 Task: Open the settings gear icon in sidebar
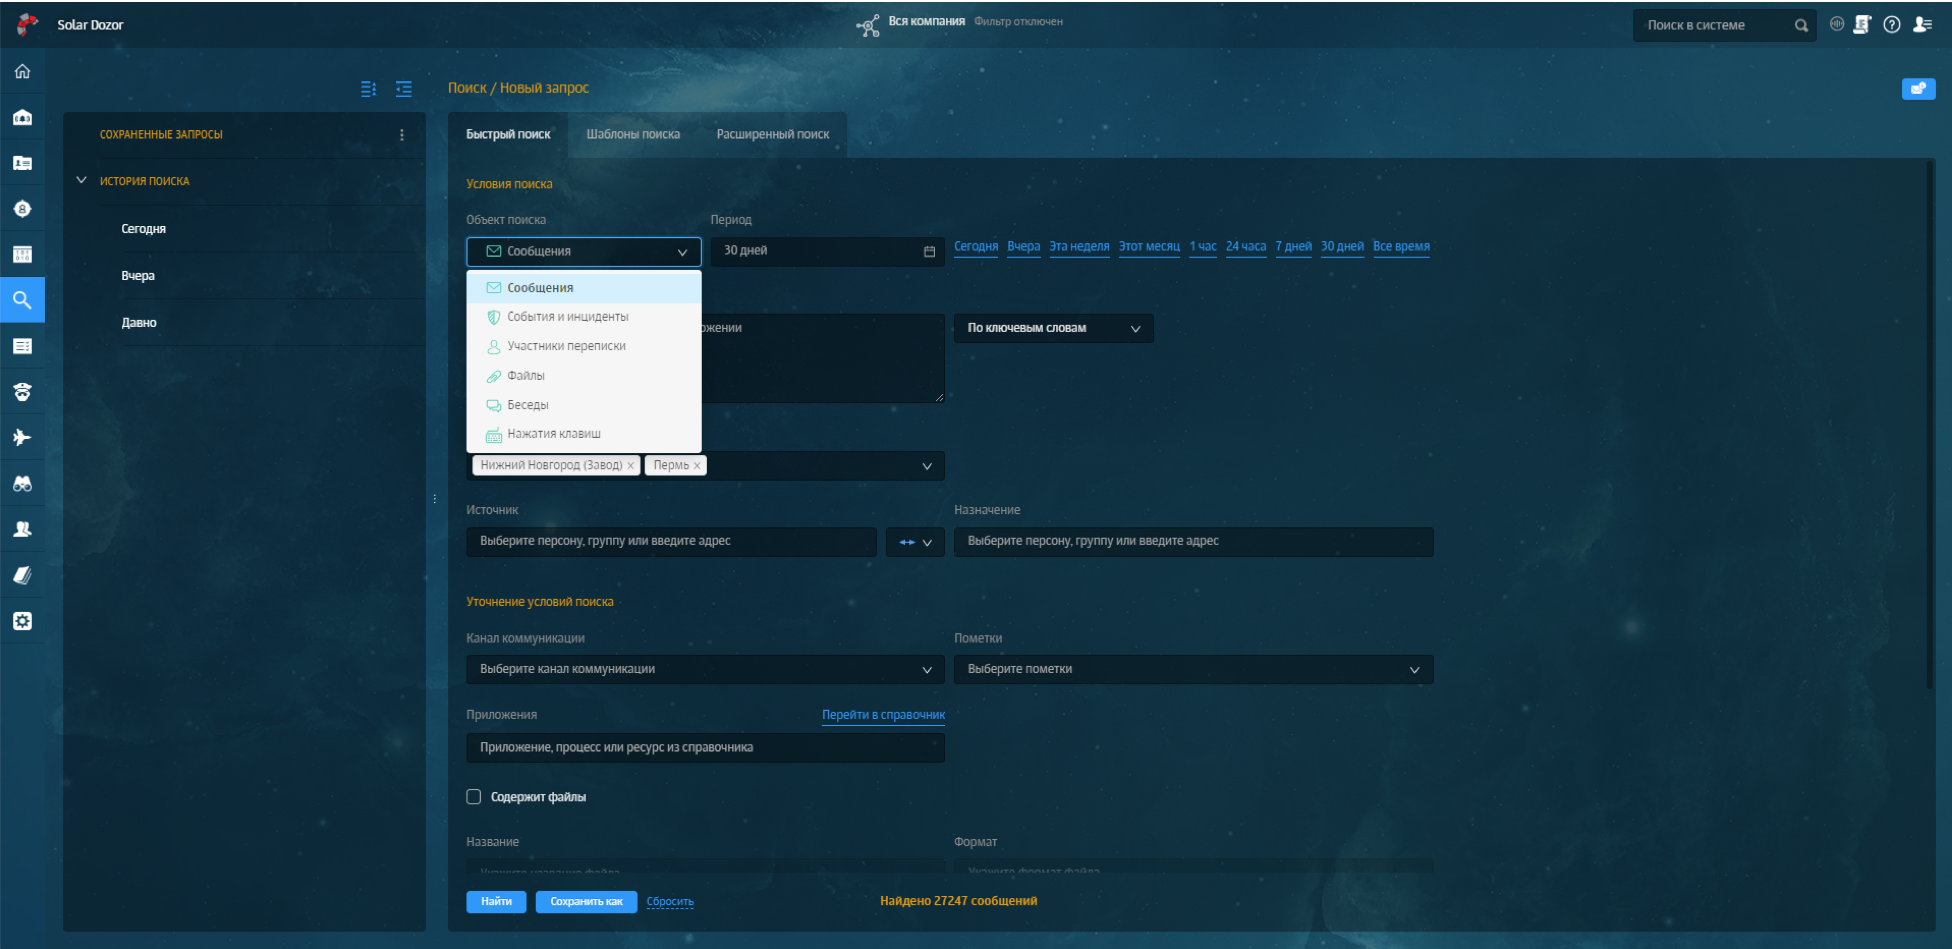click(22, 621)
